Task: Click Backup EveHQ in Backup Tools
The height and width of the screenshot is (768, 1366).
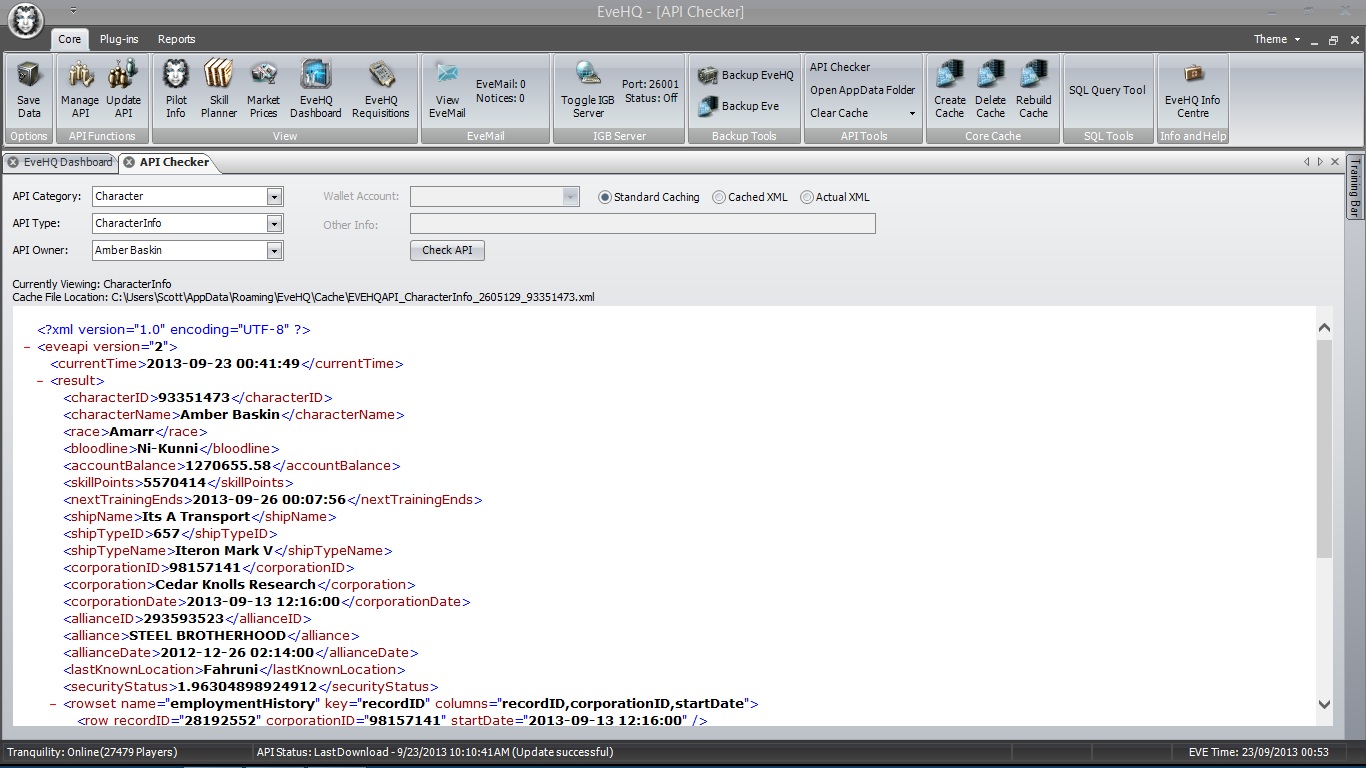Action: [746, 76]
